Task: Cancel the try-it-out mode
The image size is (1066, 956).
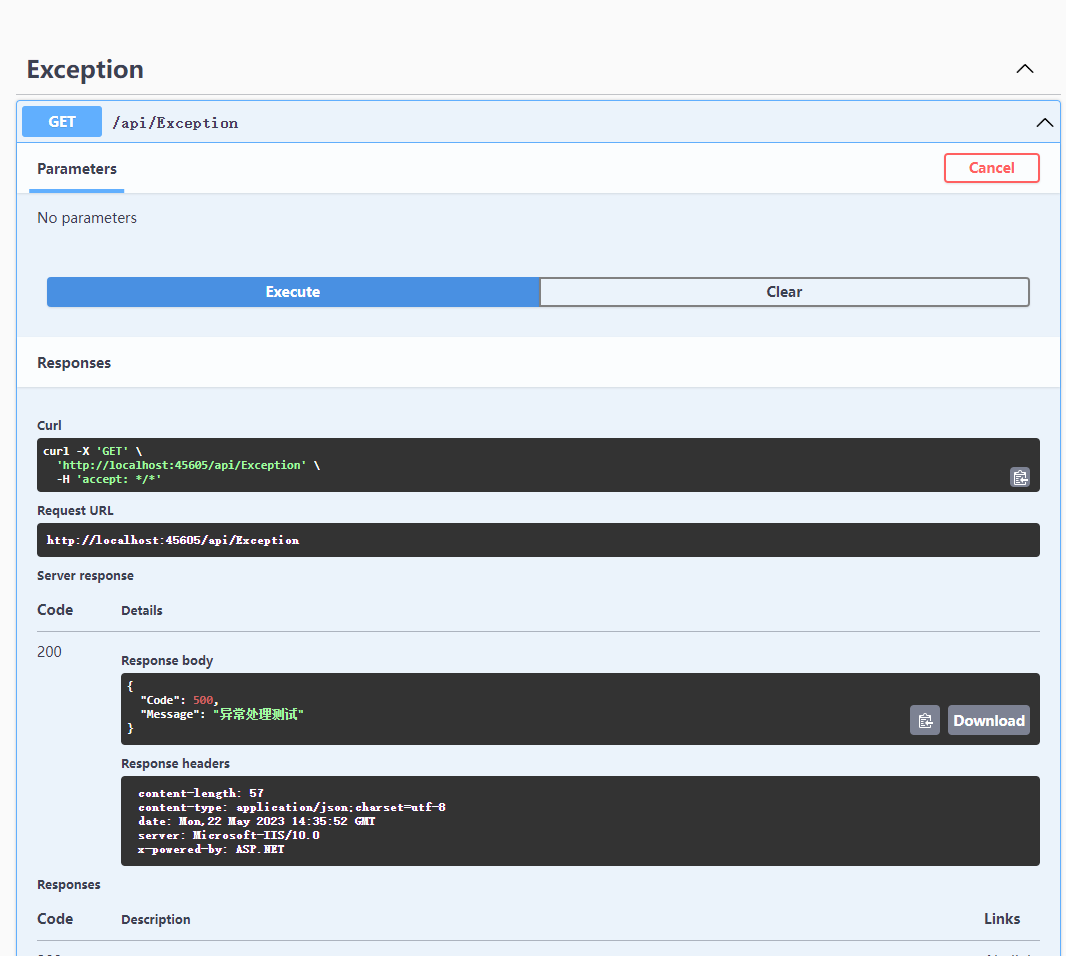Action: (x=991, y=168)
